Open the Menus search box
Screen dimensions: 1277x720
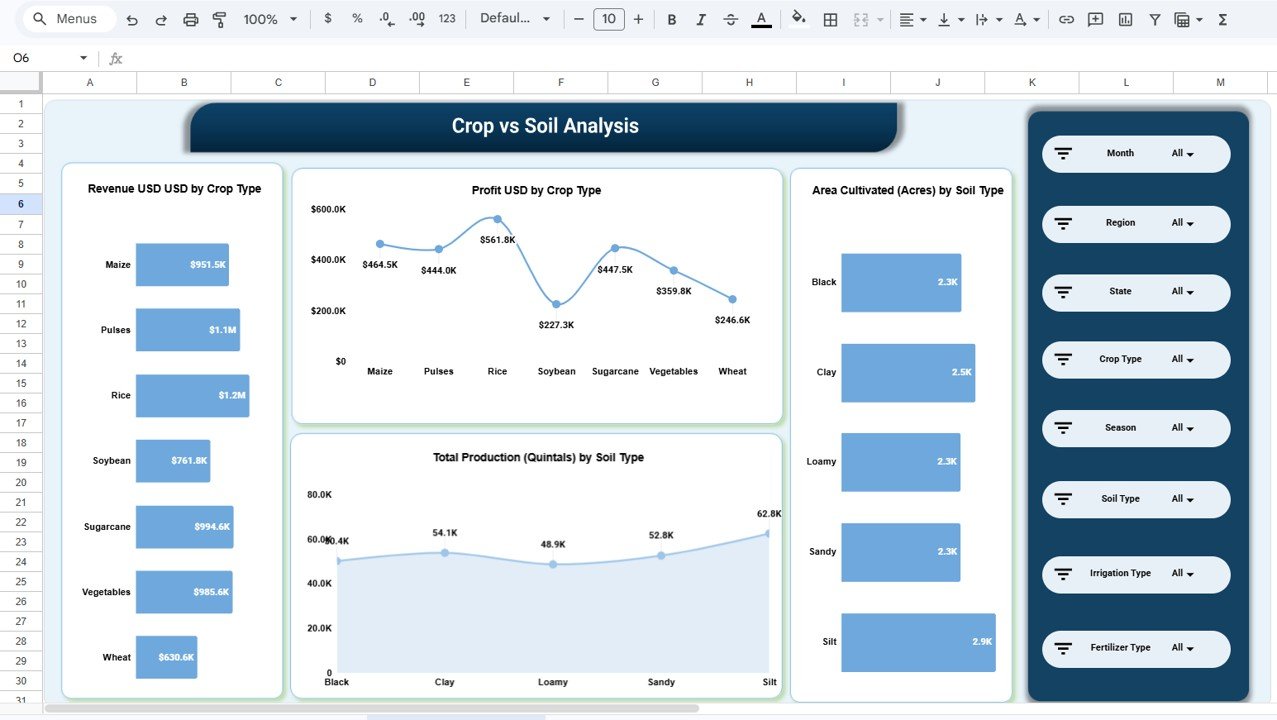coord(68,18)
